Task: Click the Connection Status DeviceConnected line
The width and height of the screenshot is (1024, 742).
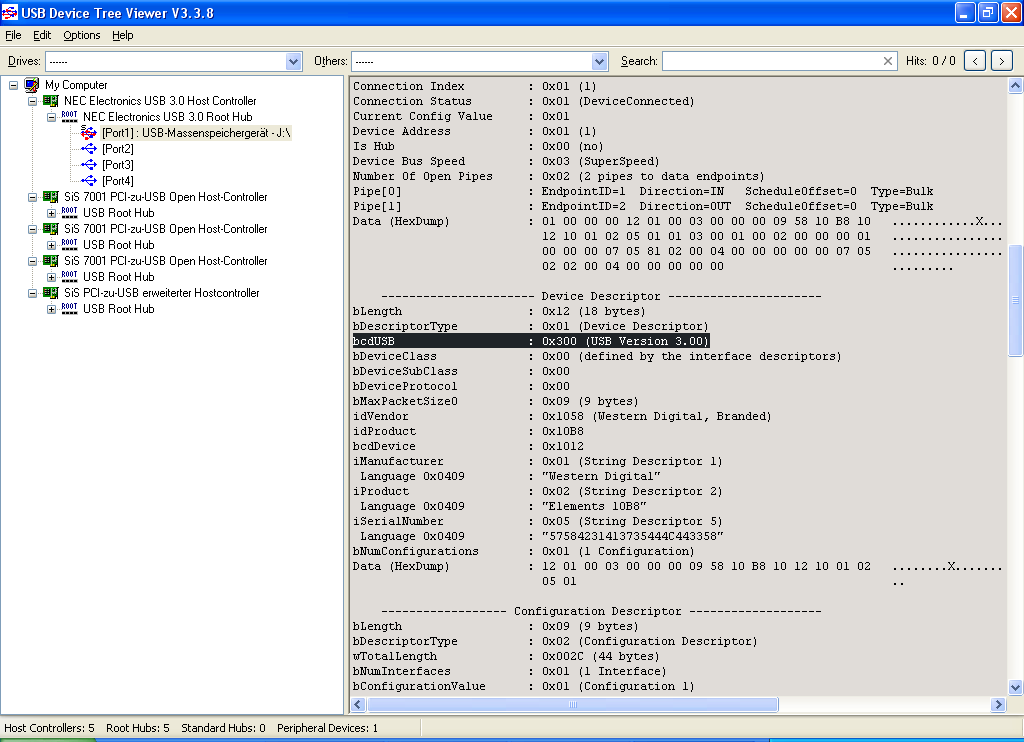Action: (x=523, y=101)
